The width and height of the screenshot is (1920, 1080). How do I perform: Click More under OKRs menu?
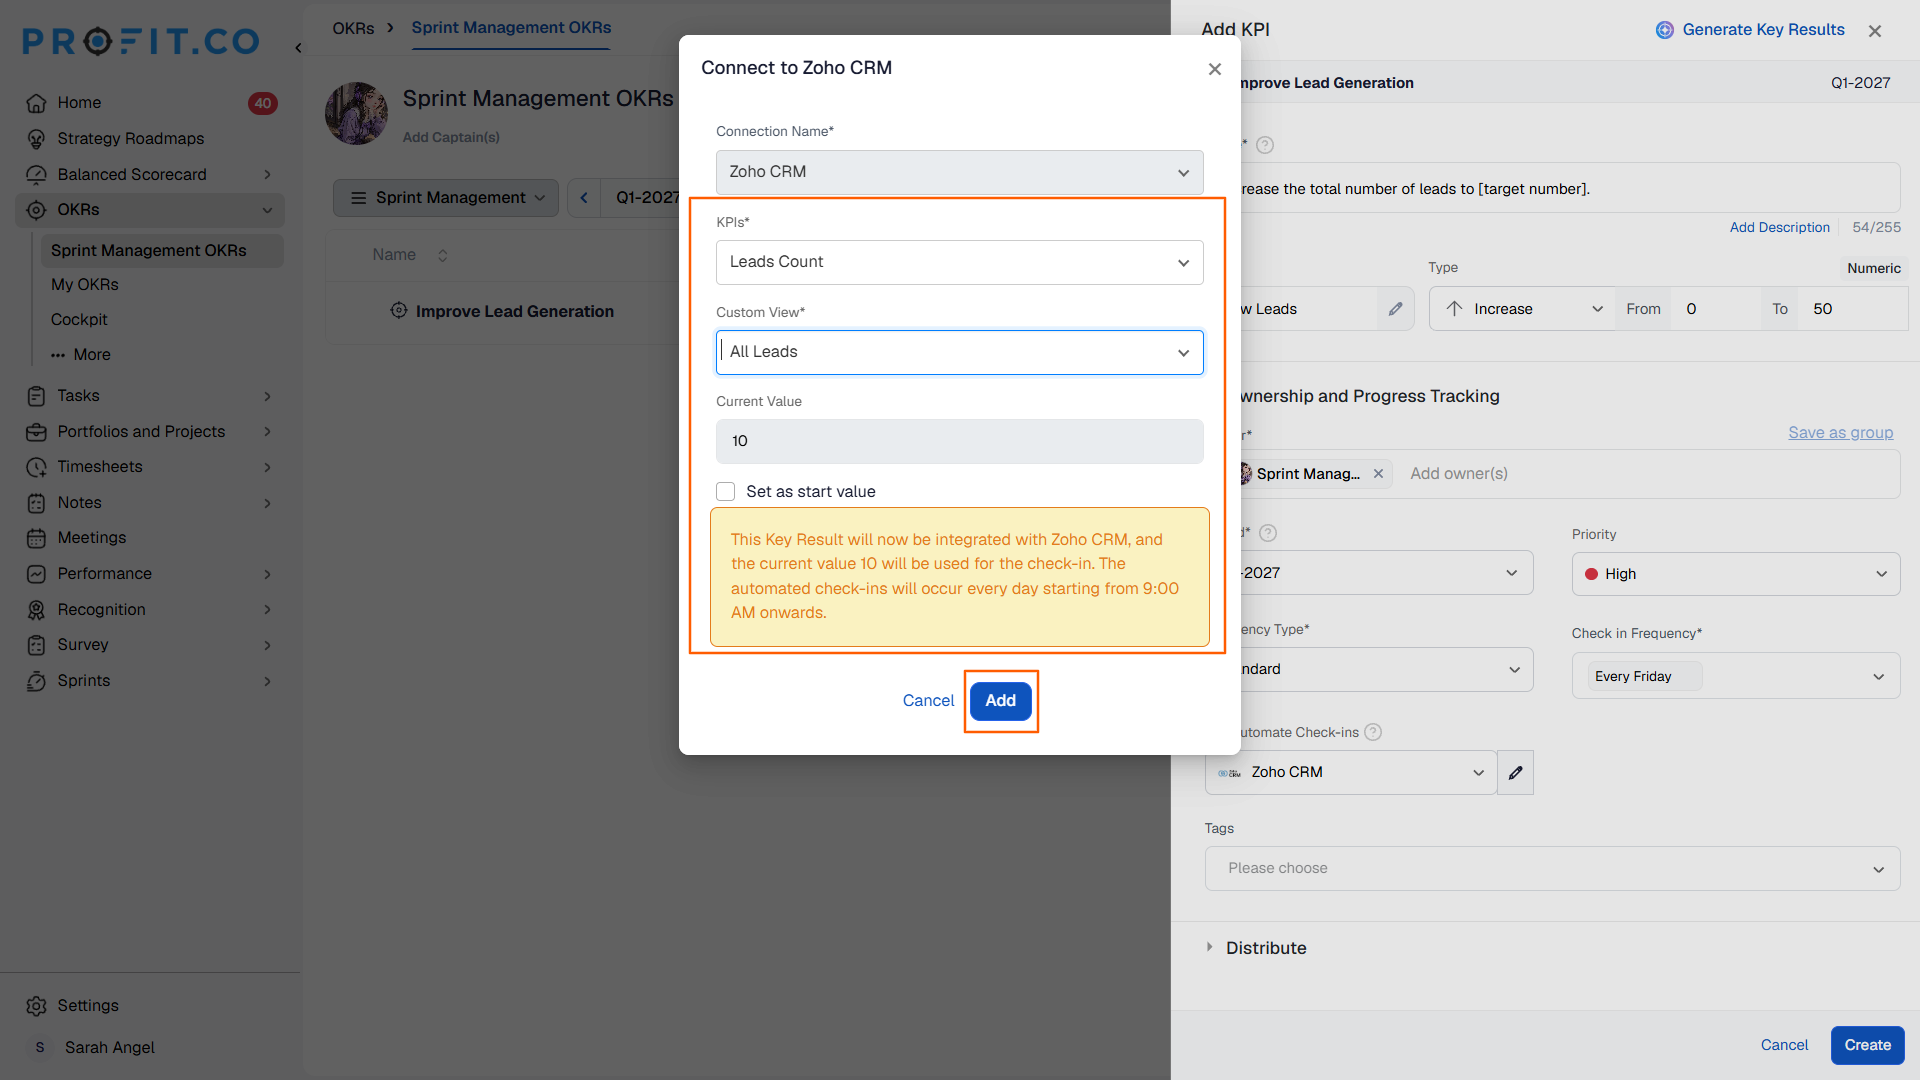click(x=81, y=355)
